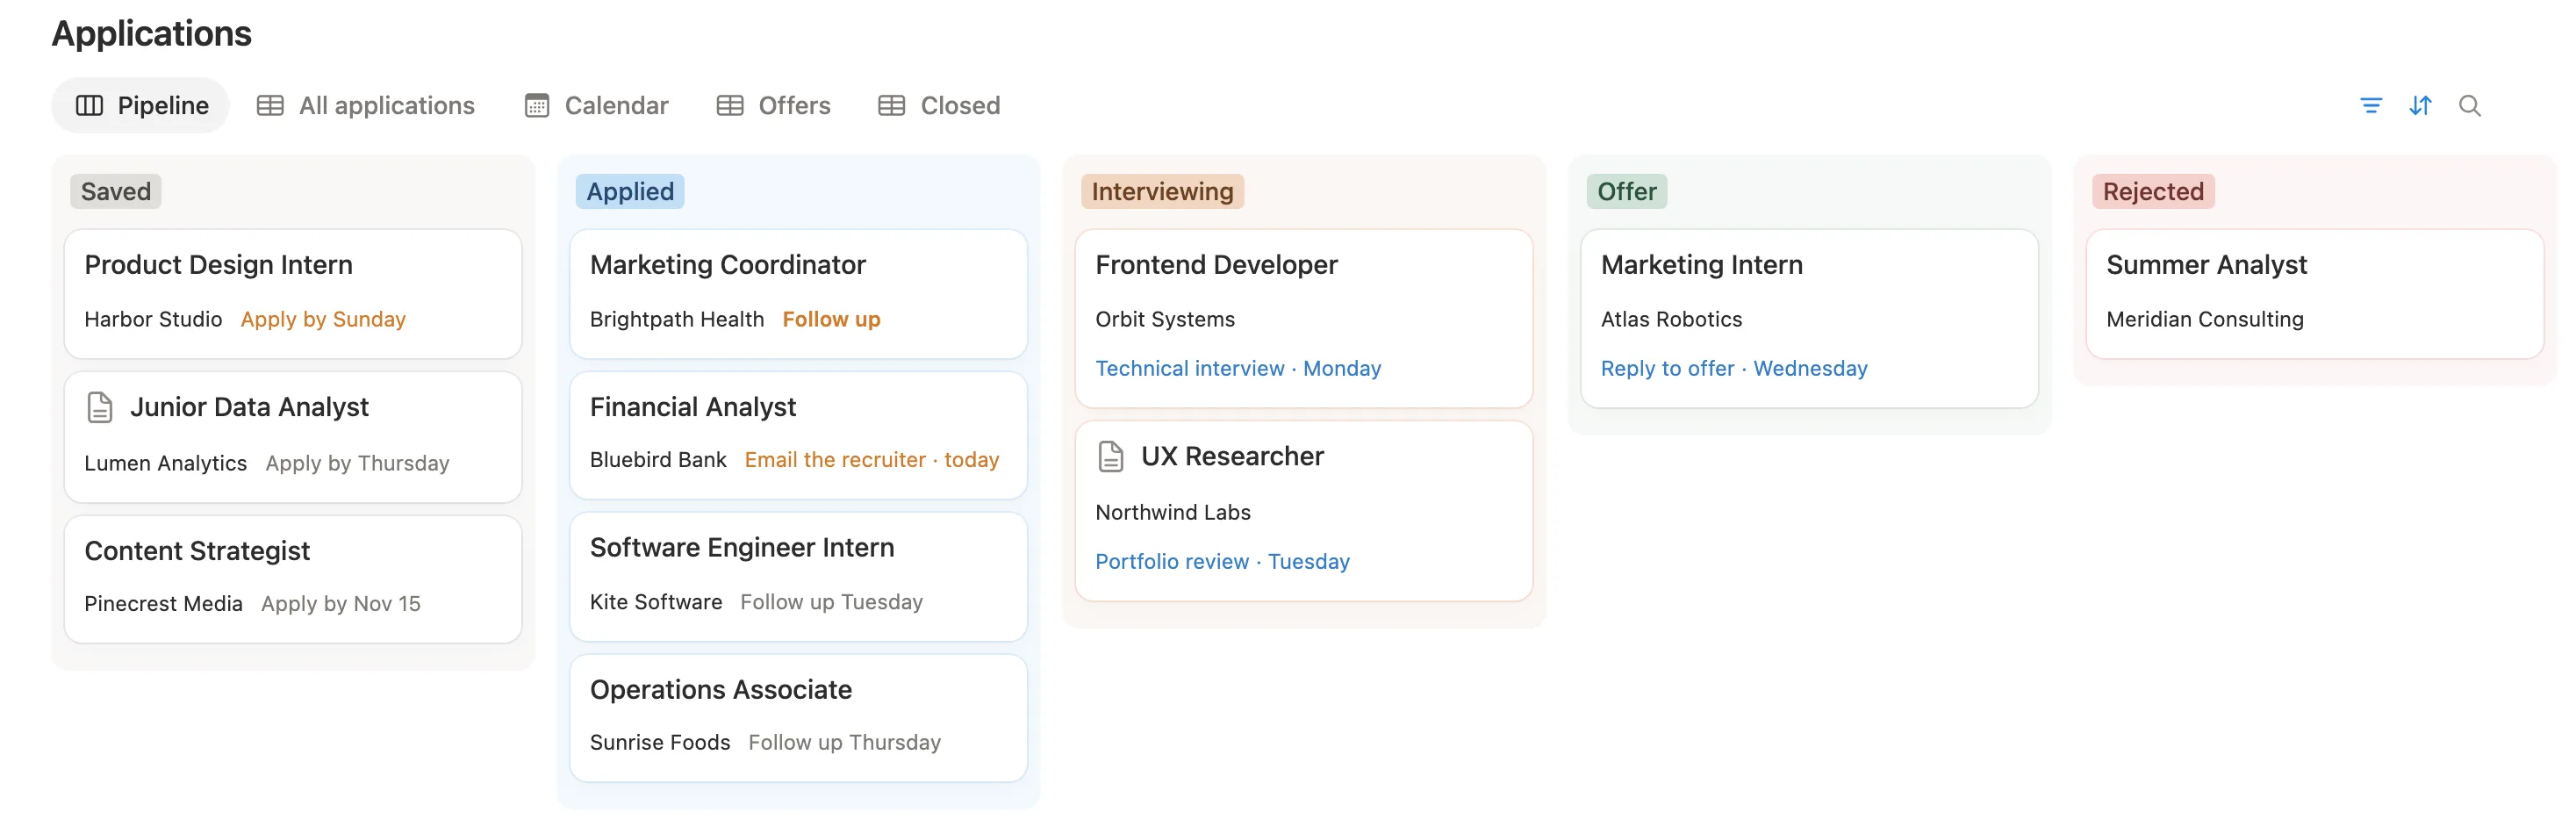
Task: Click 'Technical interview · Monday'
Action: point(1238,368)
